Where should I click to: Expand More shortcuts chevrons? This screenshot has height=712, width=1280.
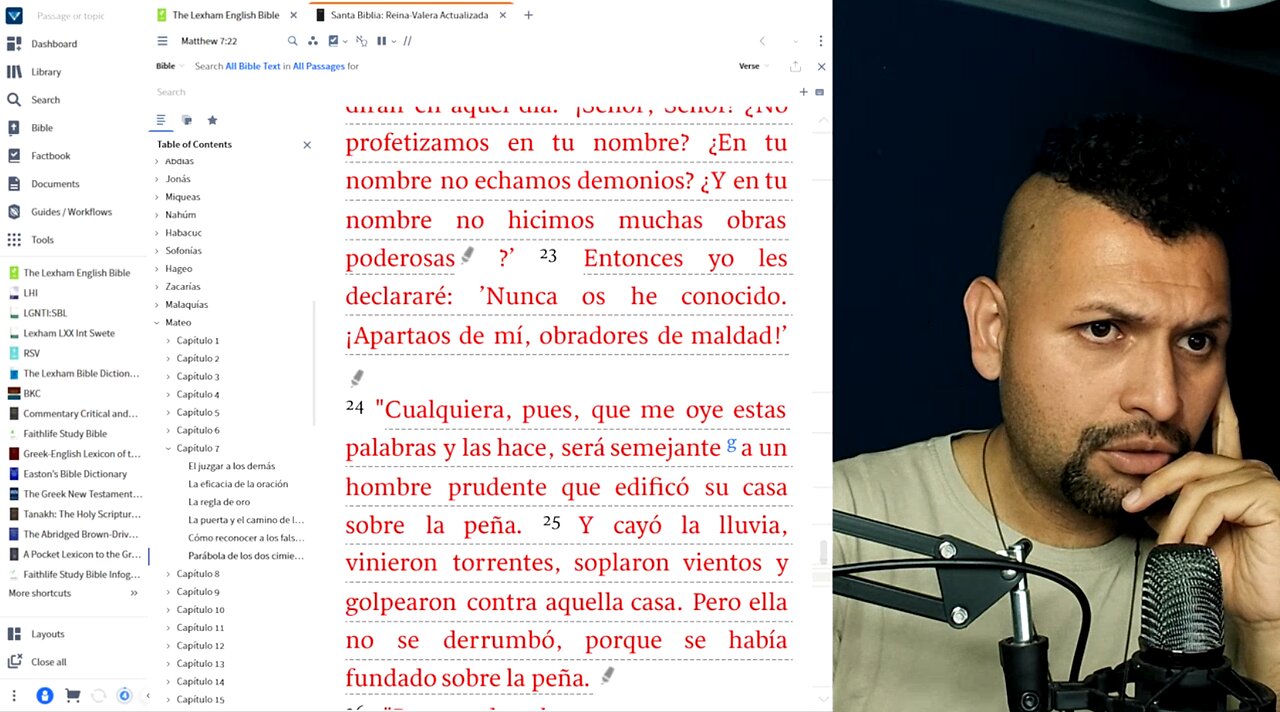(x=134, y=593)
